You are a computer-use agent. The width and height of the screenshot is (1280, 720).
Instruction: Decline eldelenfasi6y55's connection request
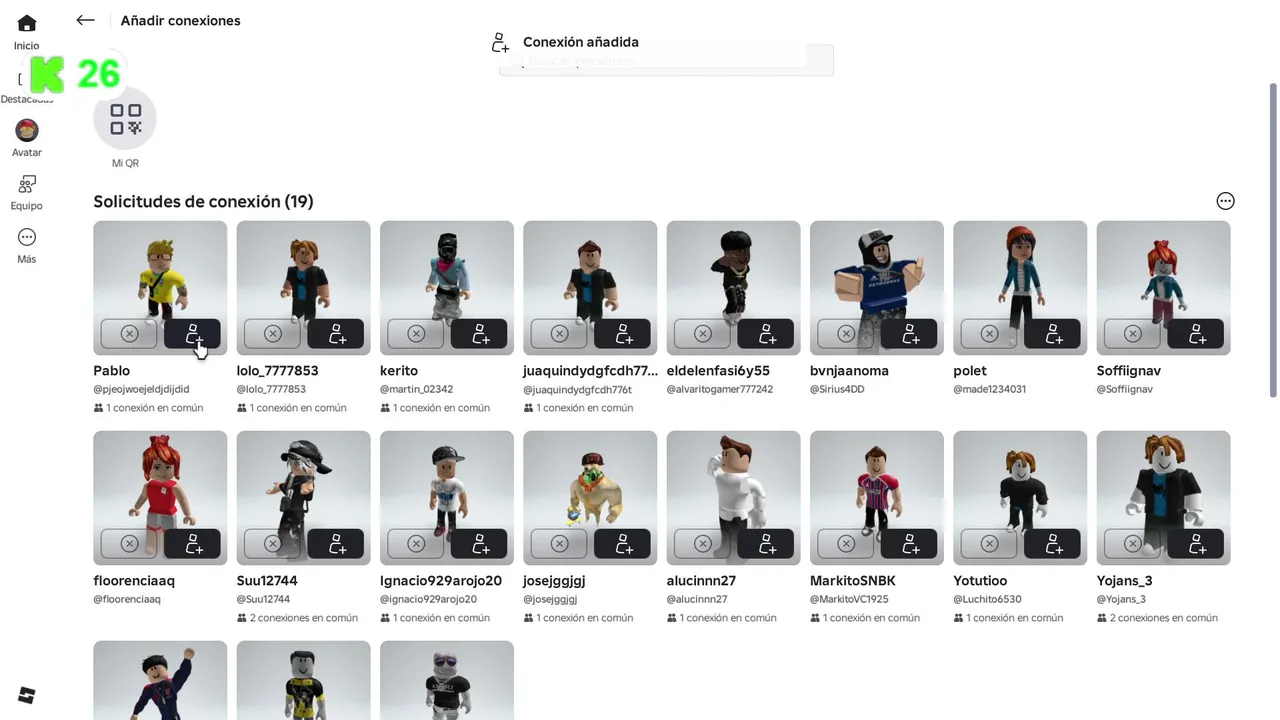point(702,333)
